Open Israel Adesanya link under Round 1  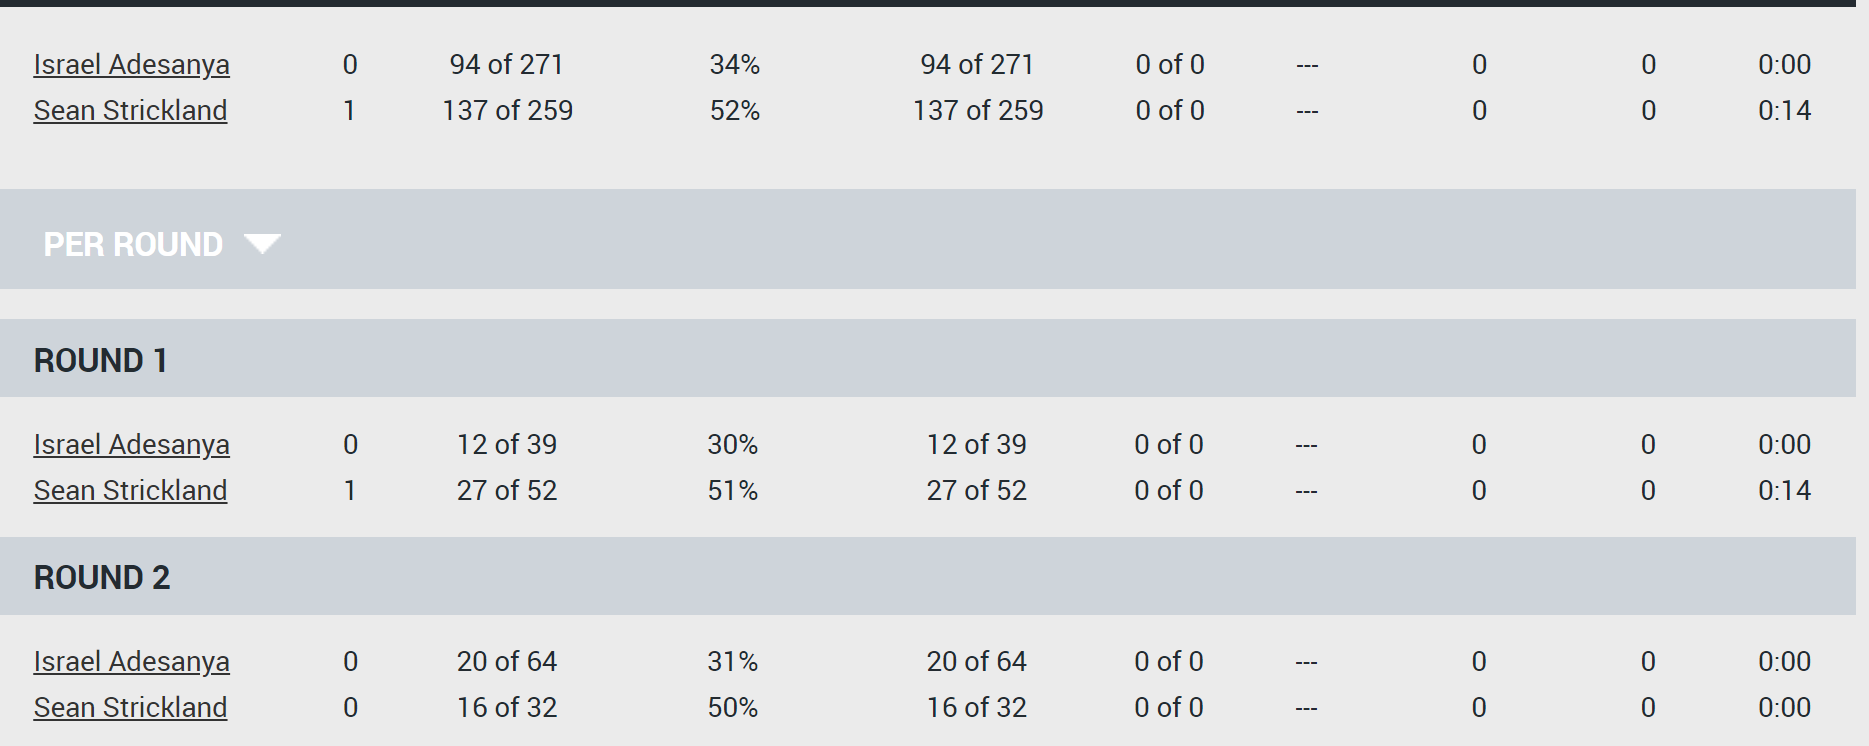pyautogui.click(x=132, y=445)
